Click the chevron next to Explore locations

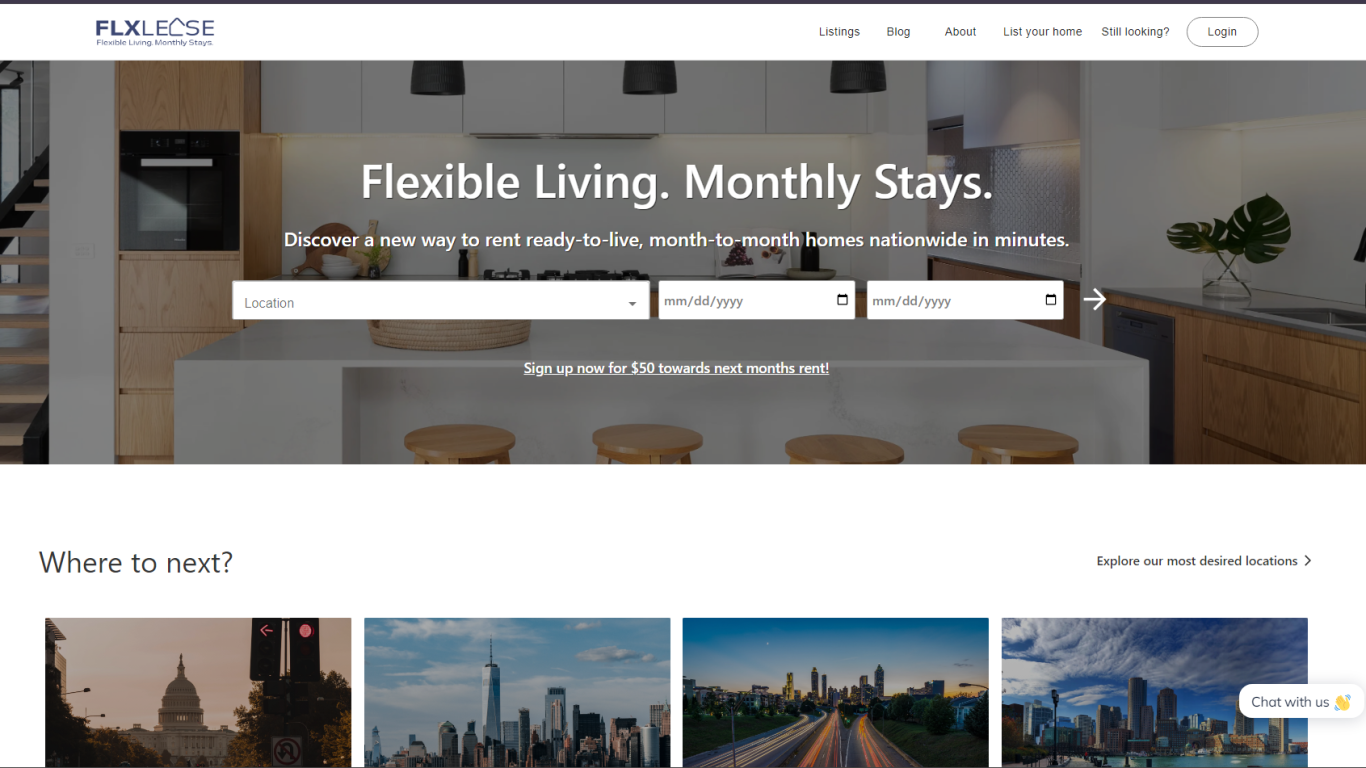1308,561
